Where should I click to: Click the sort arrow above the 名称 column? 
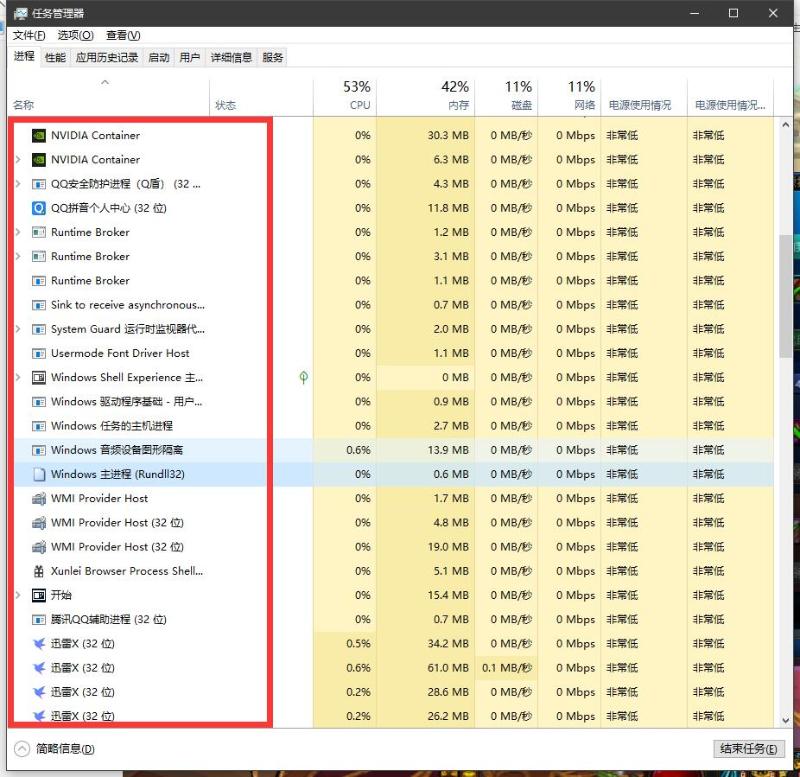click(105, 82)
